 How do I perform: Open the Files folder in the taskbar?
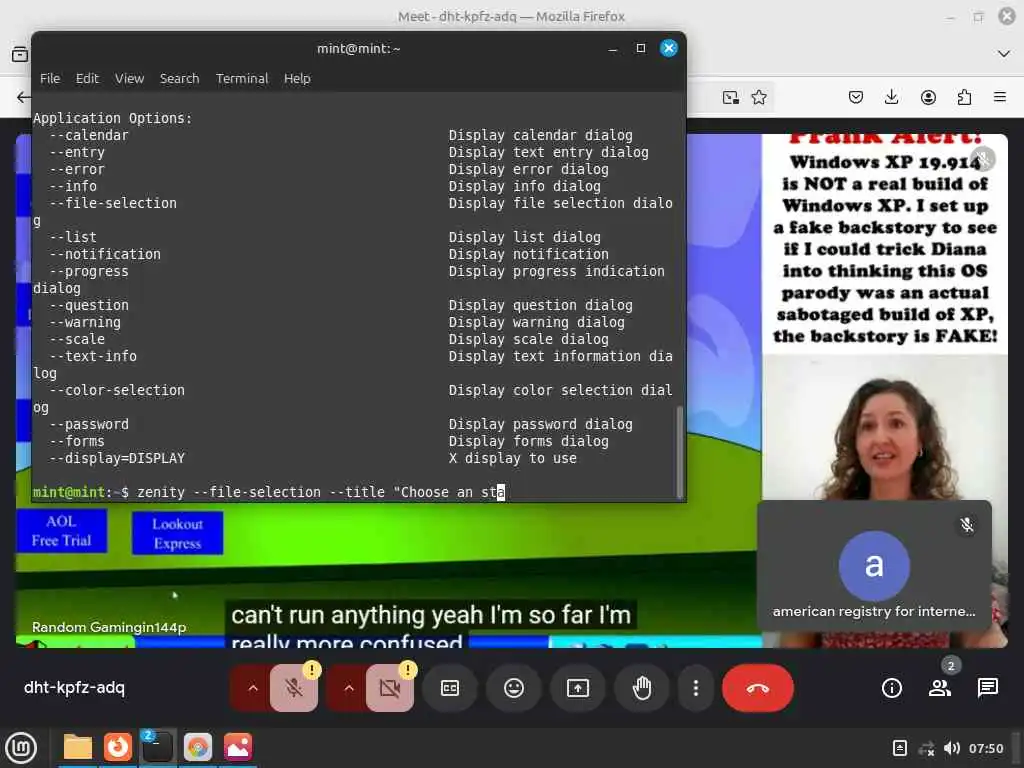pyautogui.click(x=77, y=747)
